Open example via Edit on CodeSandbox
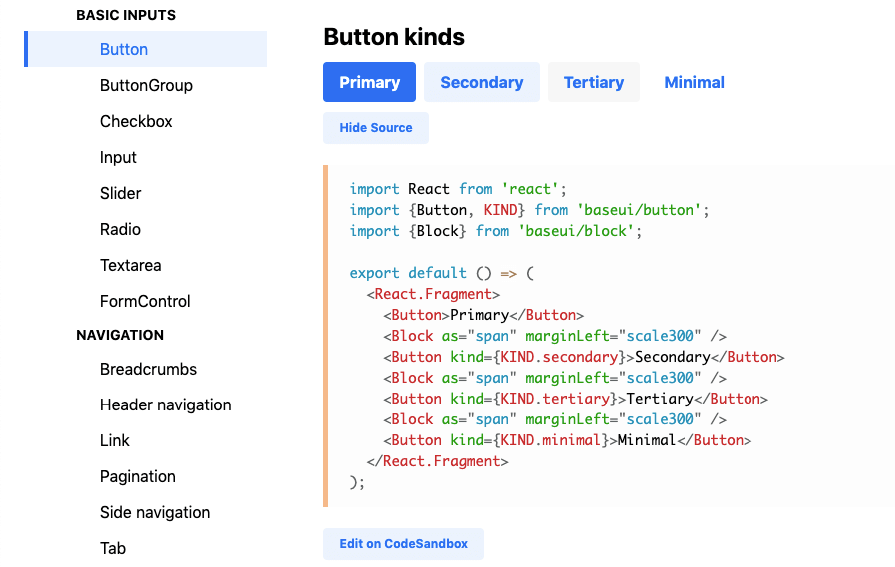The width and height of the screenshot is (895, 567). point(403,544)
